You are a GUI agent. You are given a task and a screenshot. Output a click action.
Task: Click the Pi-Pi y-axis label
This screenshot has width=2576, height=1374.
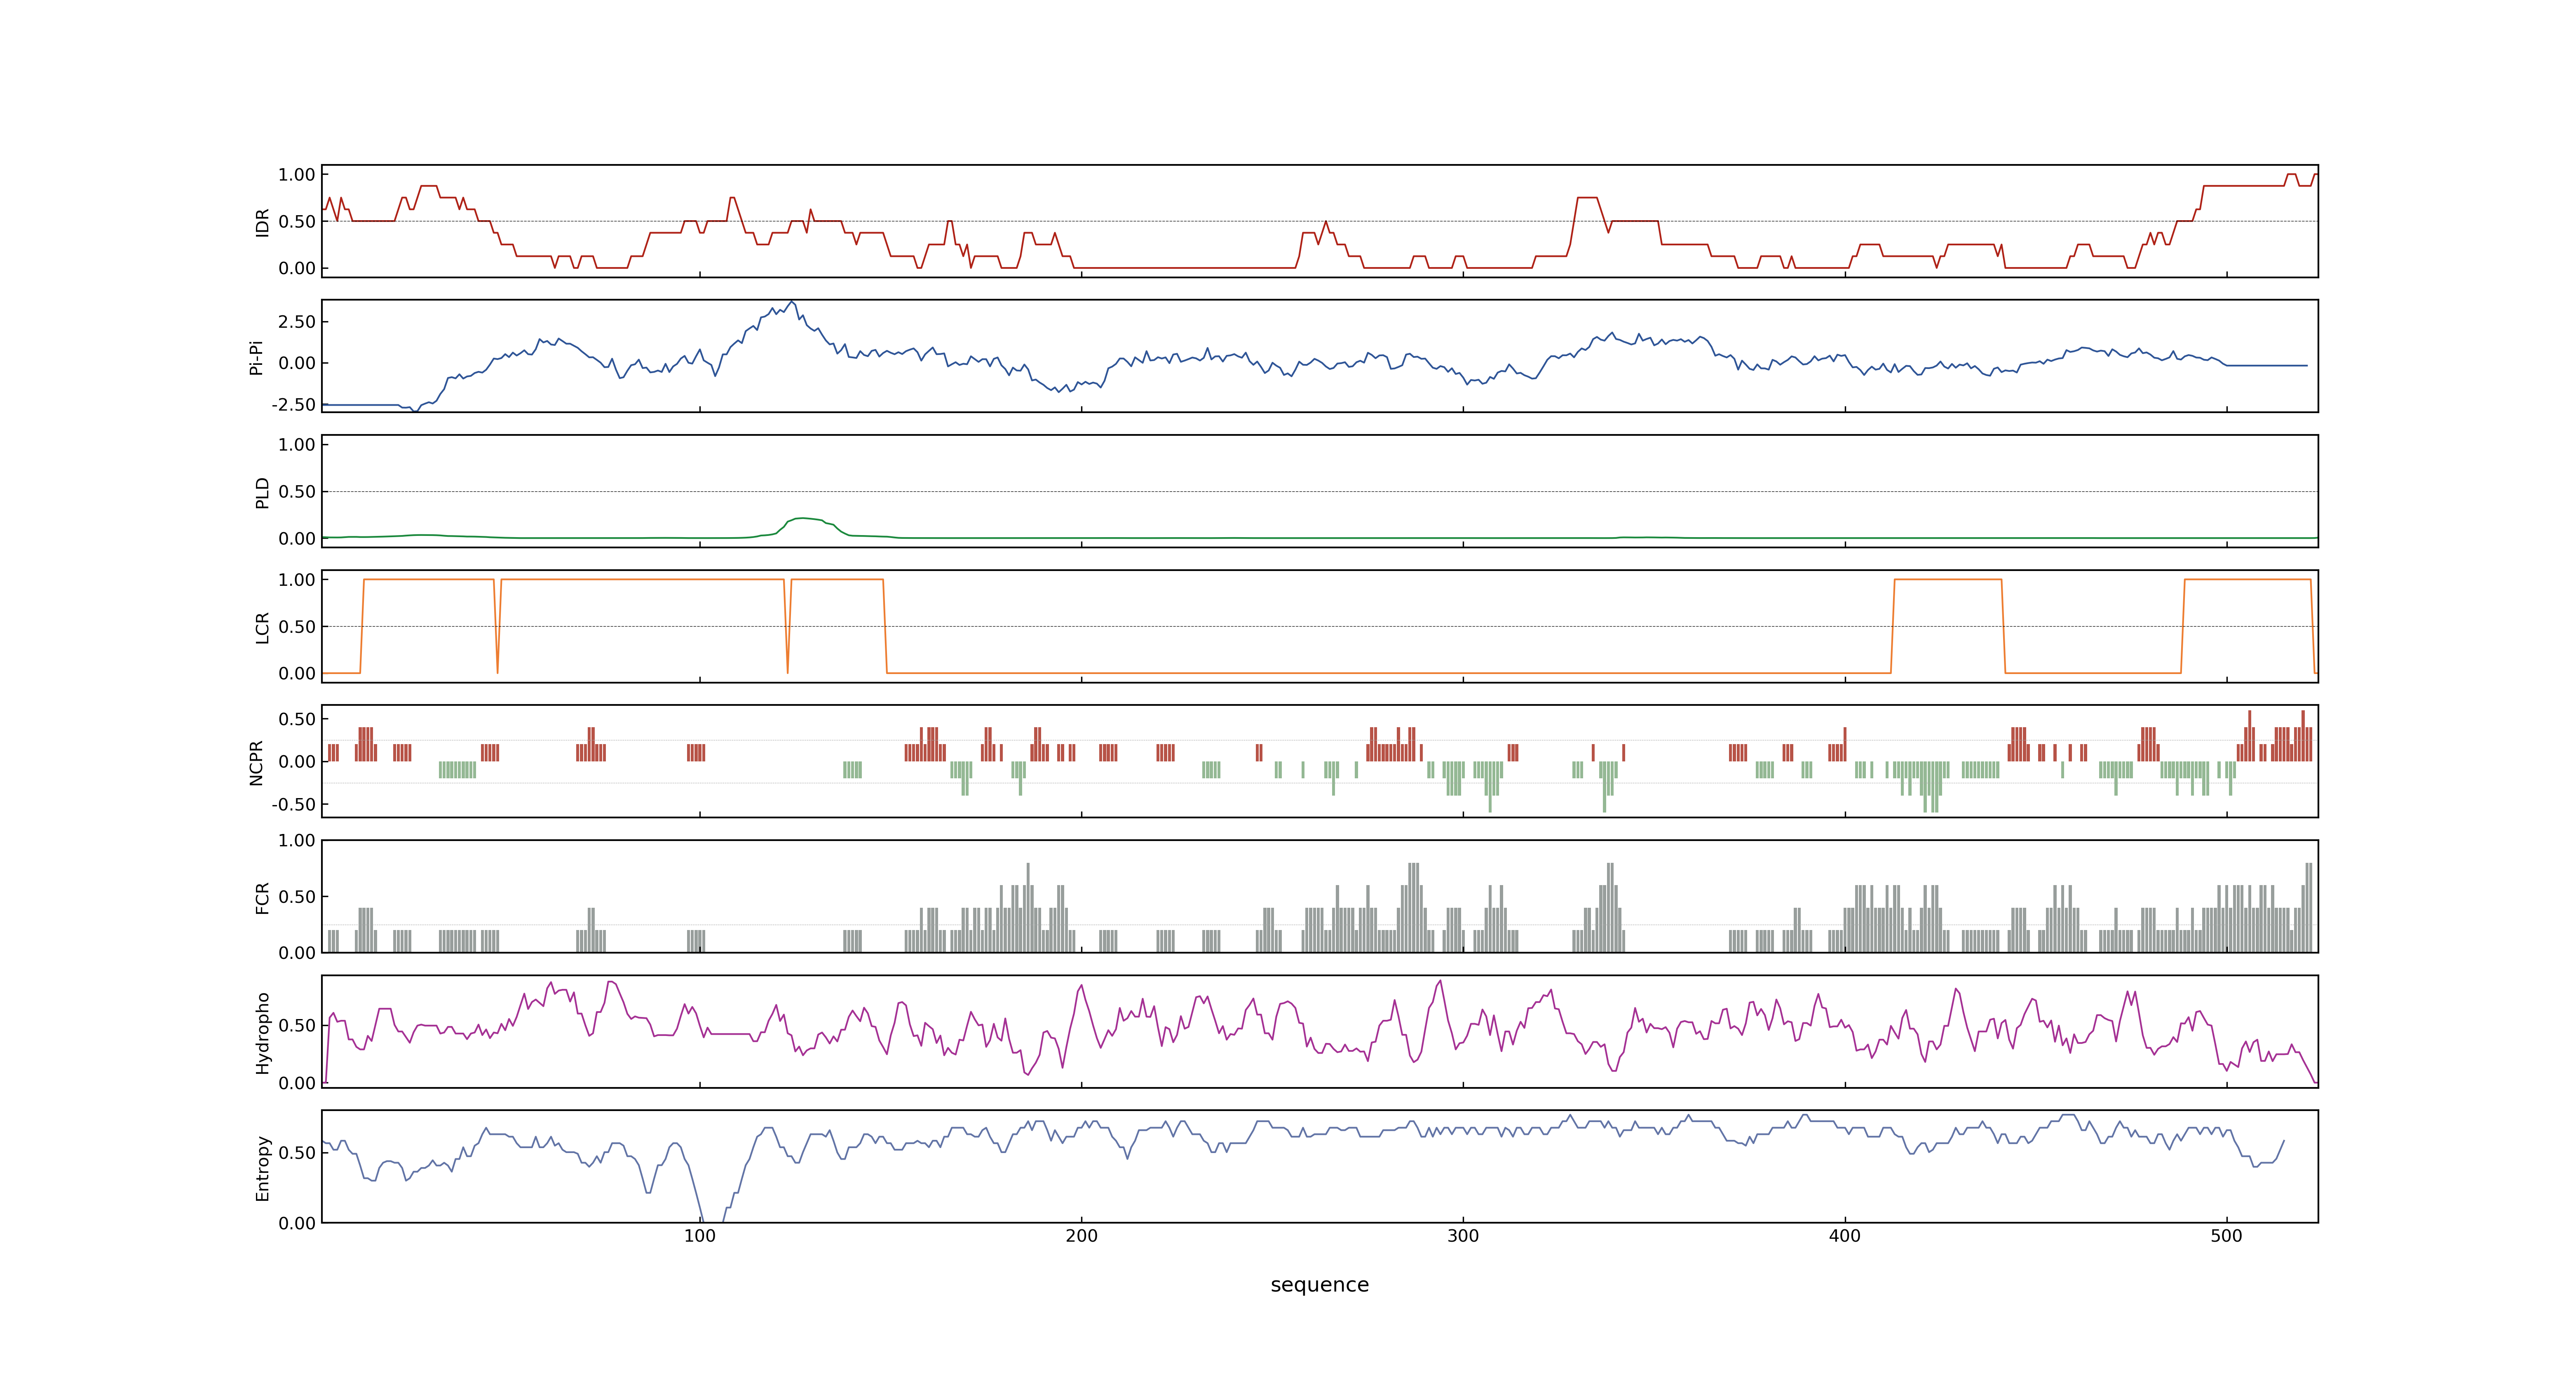[256, 357]
